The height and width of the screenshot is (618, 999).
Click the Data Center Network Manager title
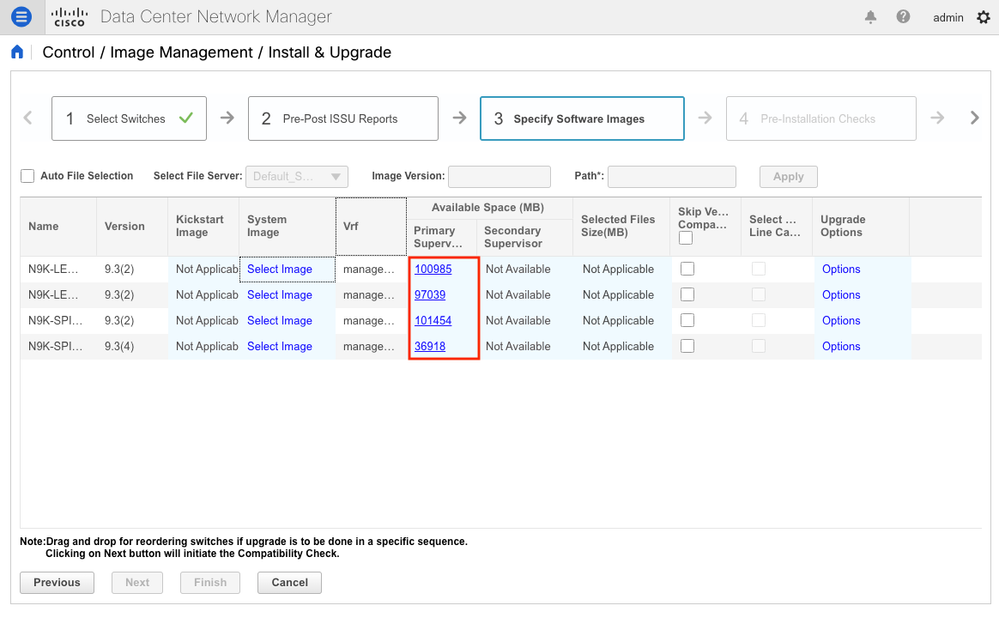(216, 17)
